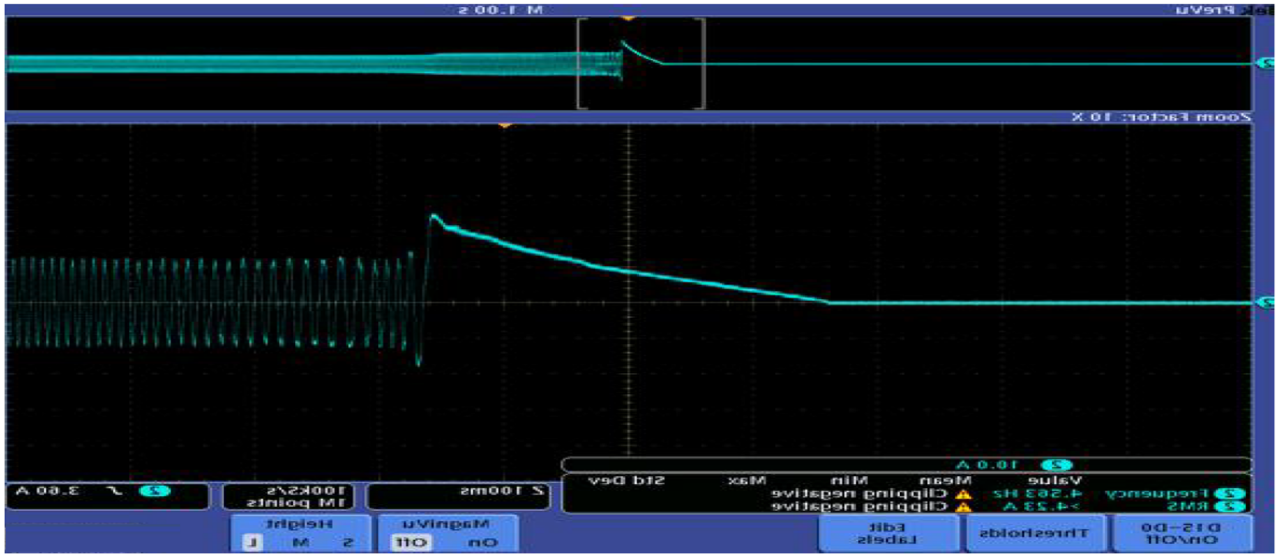The height and width of the screenshot is (557, 1278).
Task: Click the warning icon on the Frequency row
Action: (x=964, y=493)
